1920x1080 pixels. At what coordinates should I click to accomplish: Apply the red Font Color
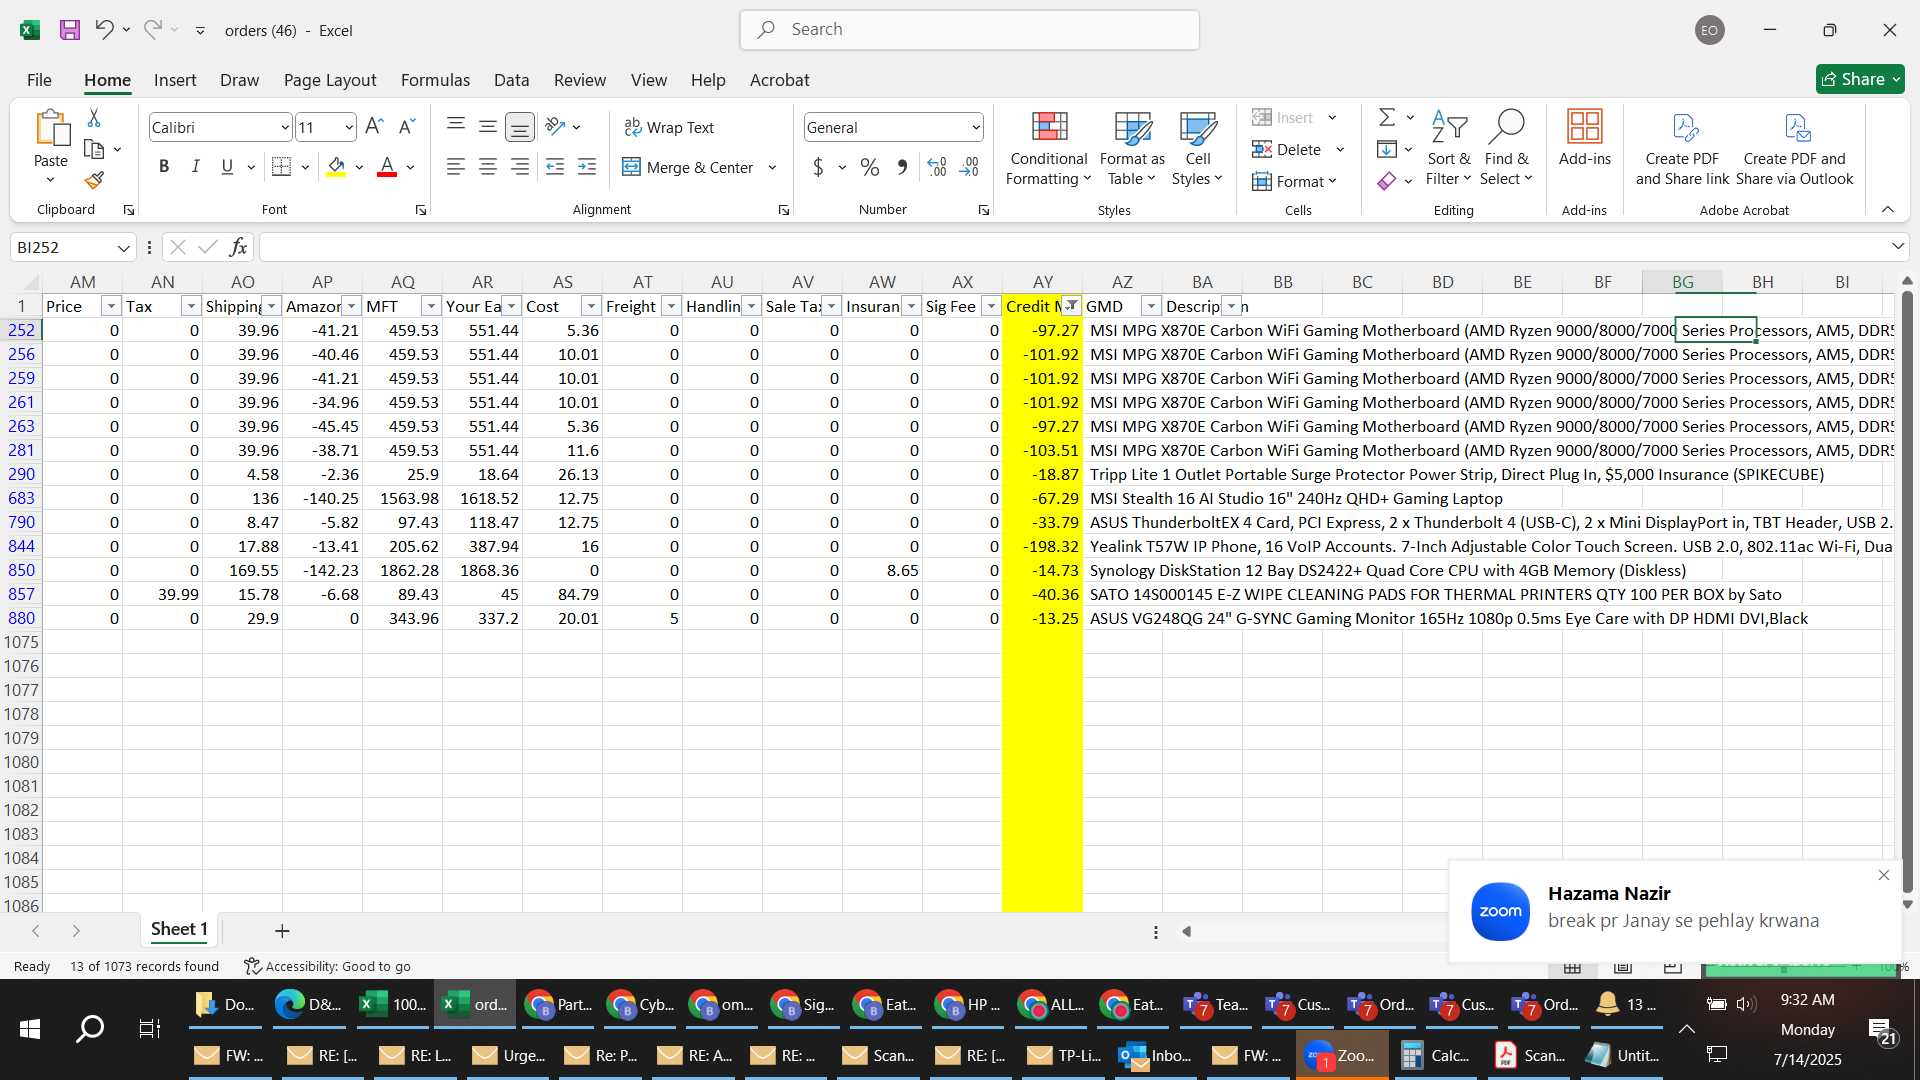coord(387,167)
